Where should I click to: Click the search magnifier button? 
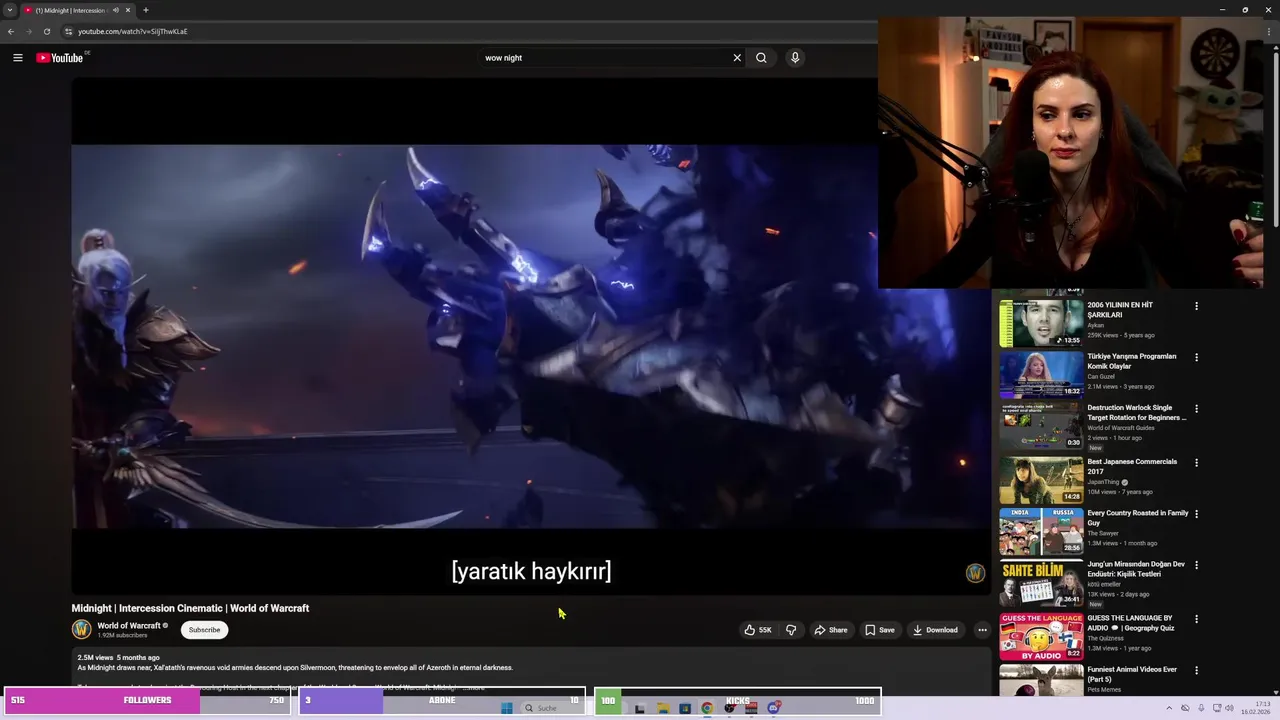tap(761, 58)
